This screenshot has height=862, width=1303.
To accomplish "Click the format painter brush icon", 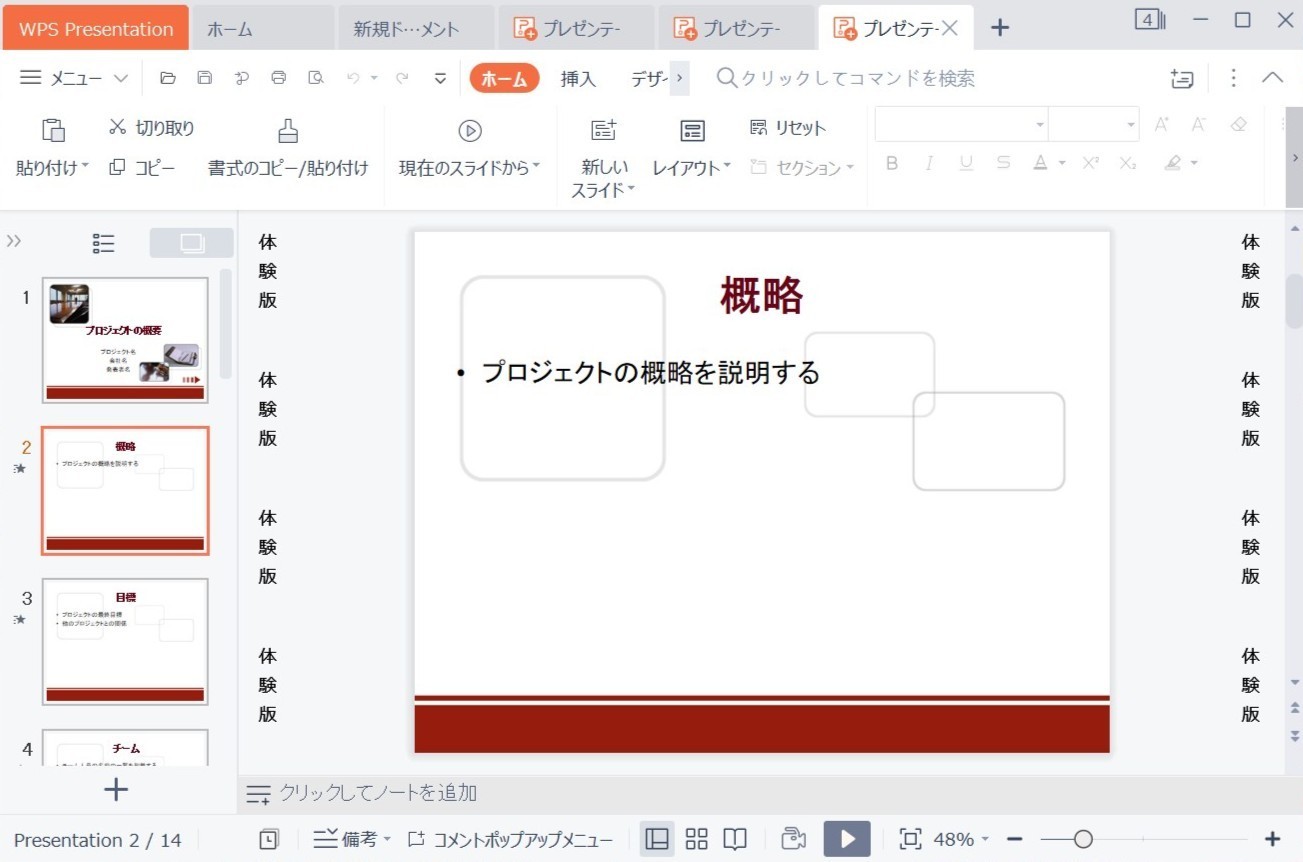I will pyautogui.click(x=288, y=131).
